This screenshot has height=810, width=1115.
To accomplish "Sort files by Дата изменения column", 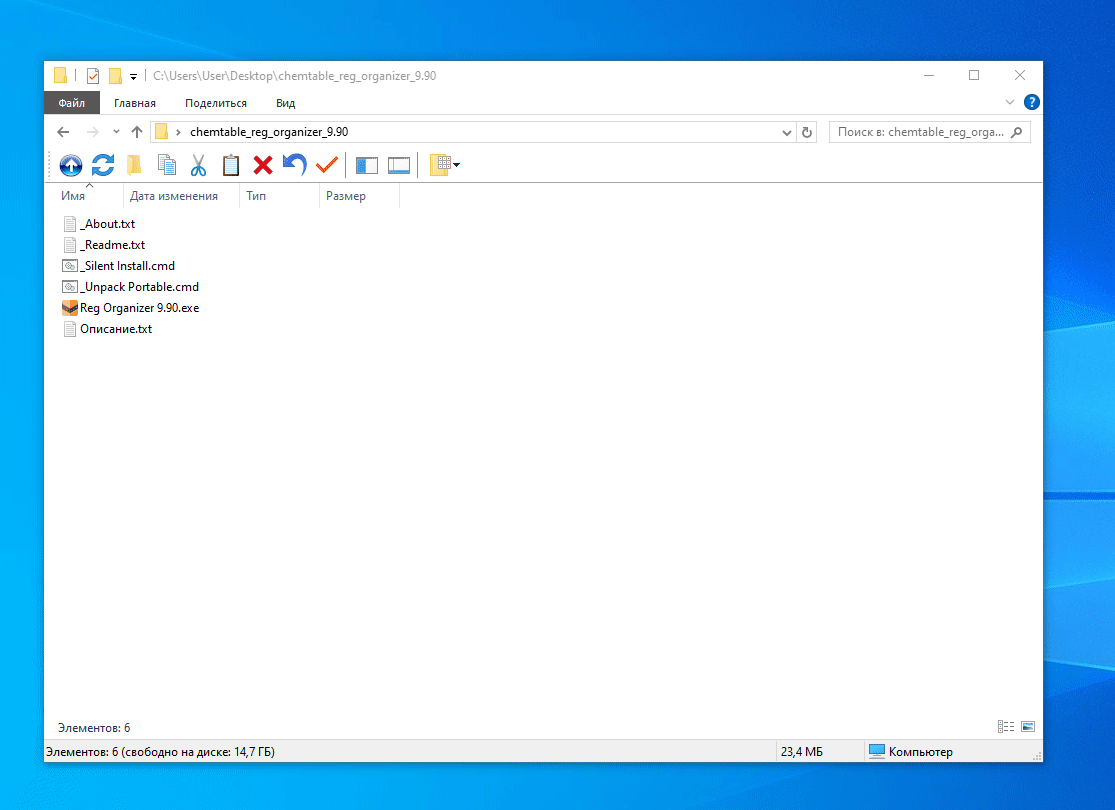I will pos(174,196).
